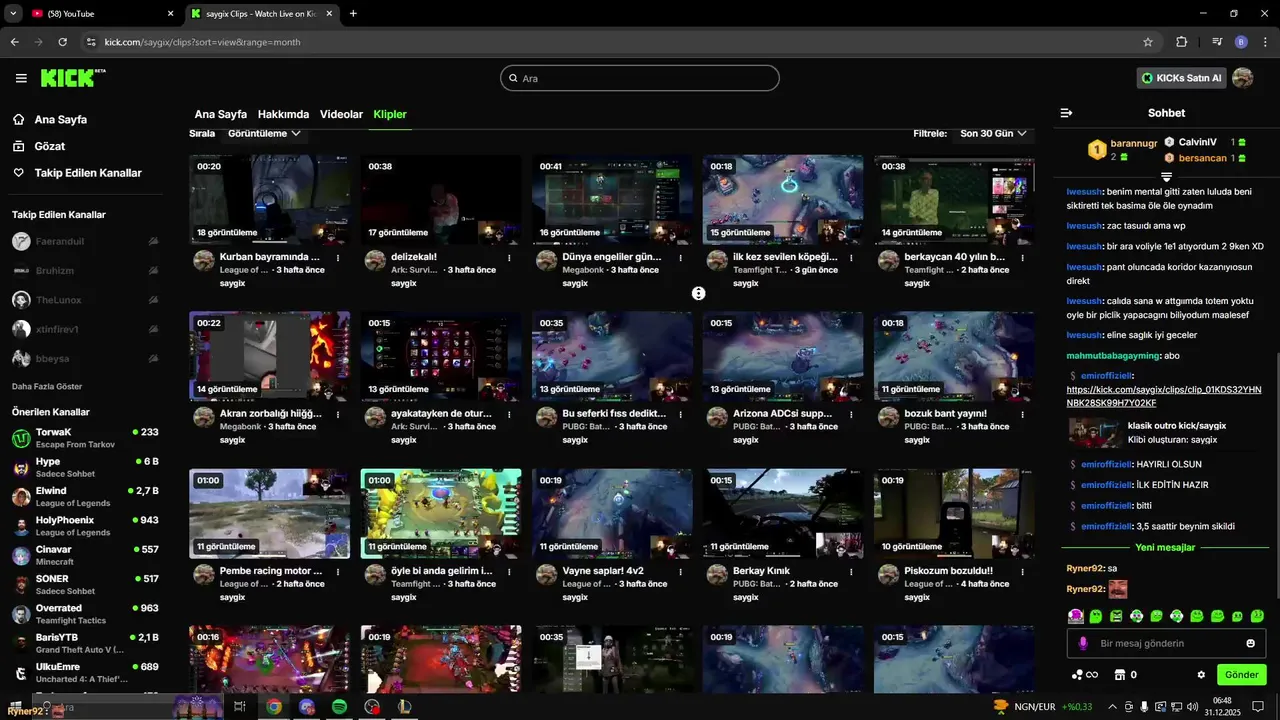
Task: Show hidden system tray icons
Action: click(x=1112, y=706)
